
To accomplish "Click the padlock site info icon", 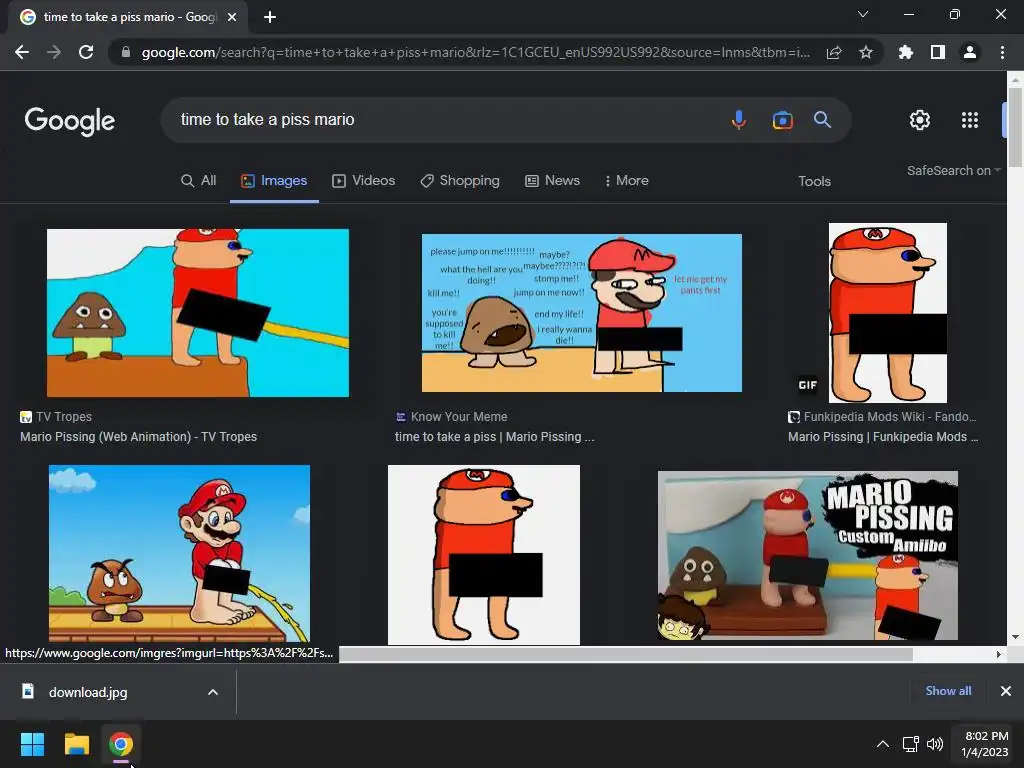I will (x=125, y=52).
